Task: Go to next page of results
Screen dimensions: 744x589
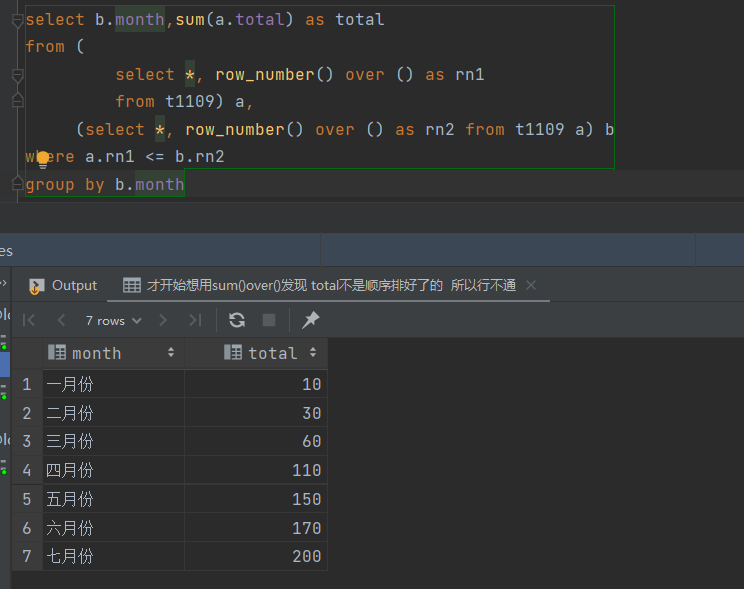Action: (163, 320)
